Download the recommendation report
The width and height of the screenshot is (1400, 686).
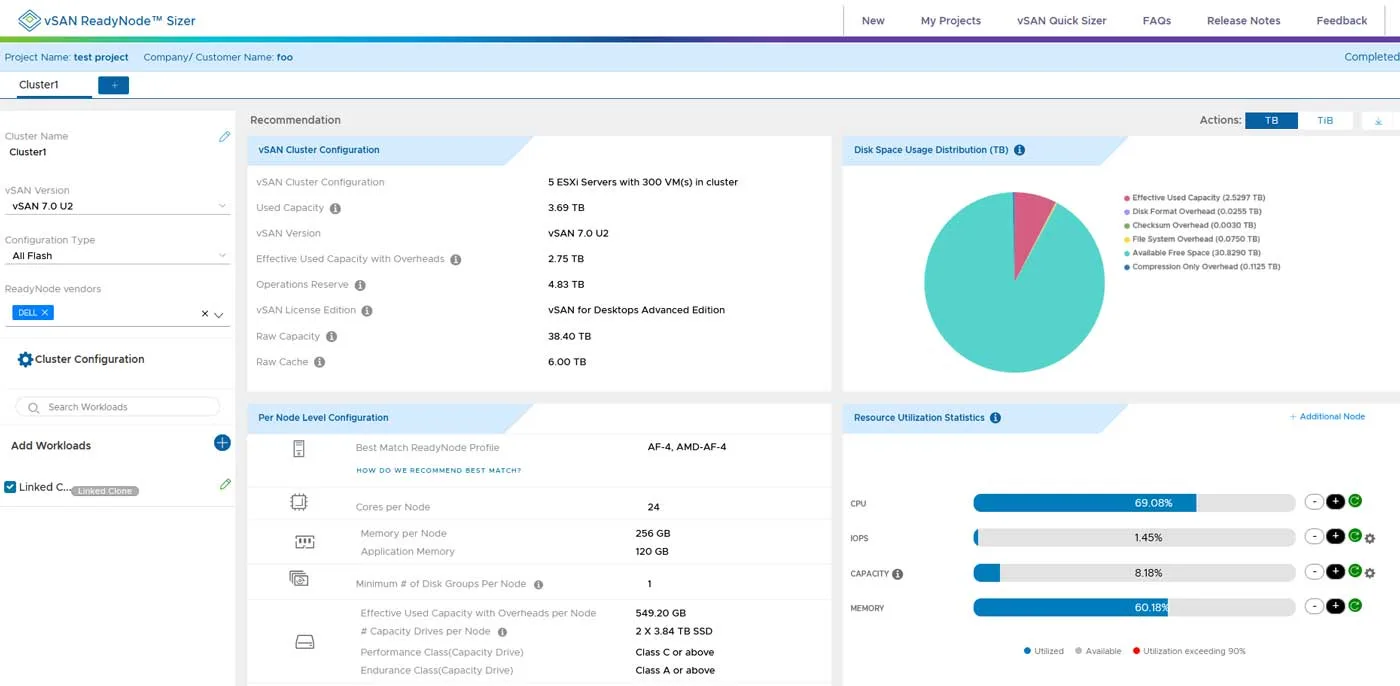pyautogui.click(x=1378, y=121)
